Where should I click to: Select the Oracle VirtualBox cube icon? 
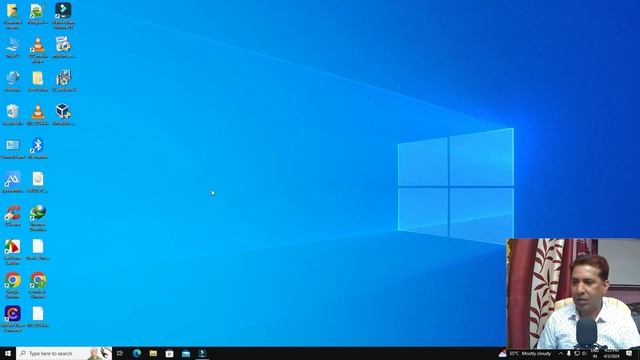tap(63, 114)
